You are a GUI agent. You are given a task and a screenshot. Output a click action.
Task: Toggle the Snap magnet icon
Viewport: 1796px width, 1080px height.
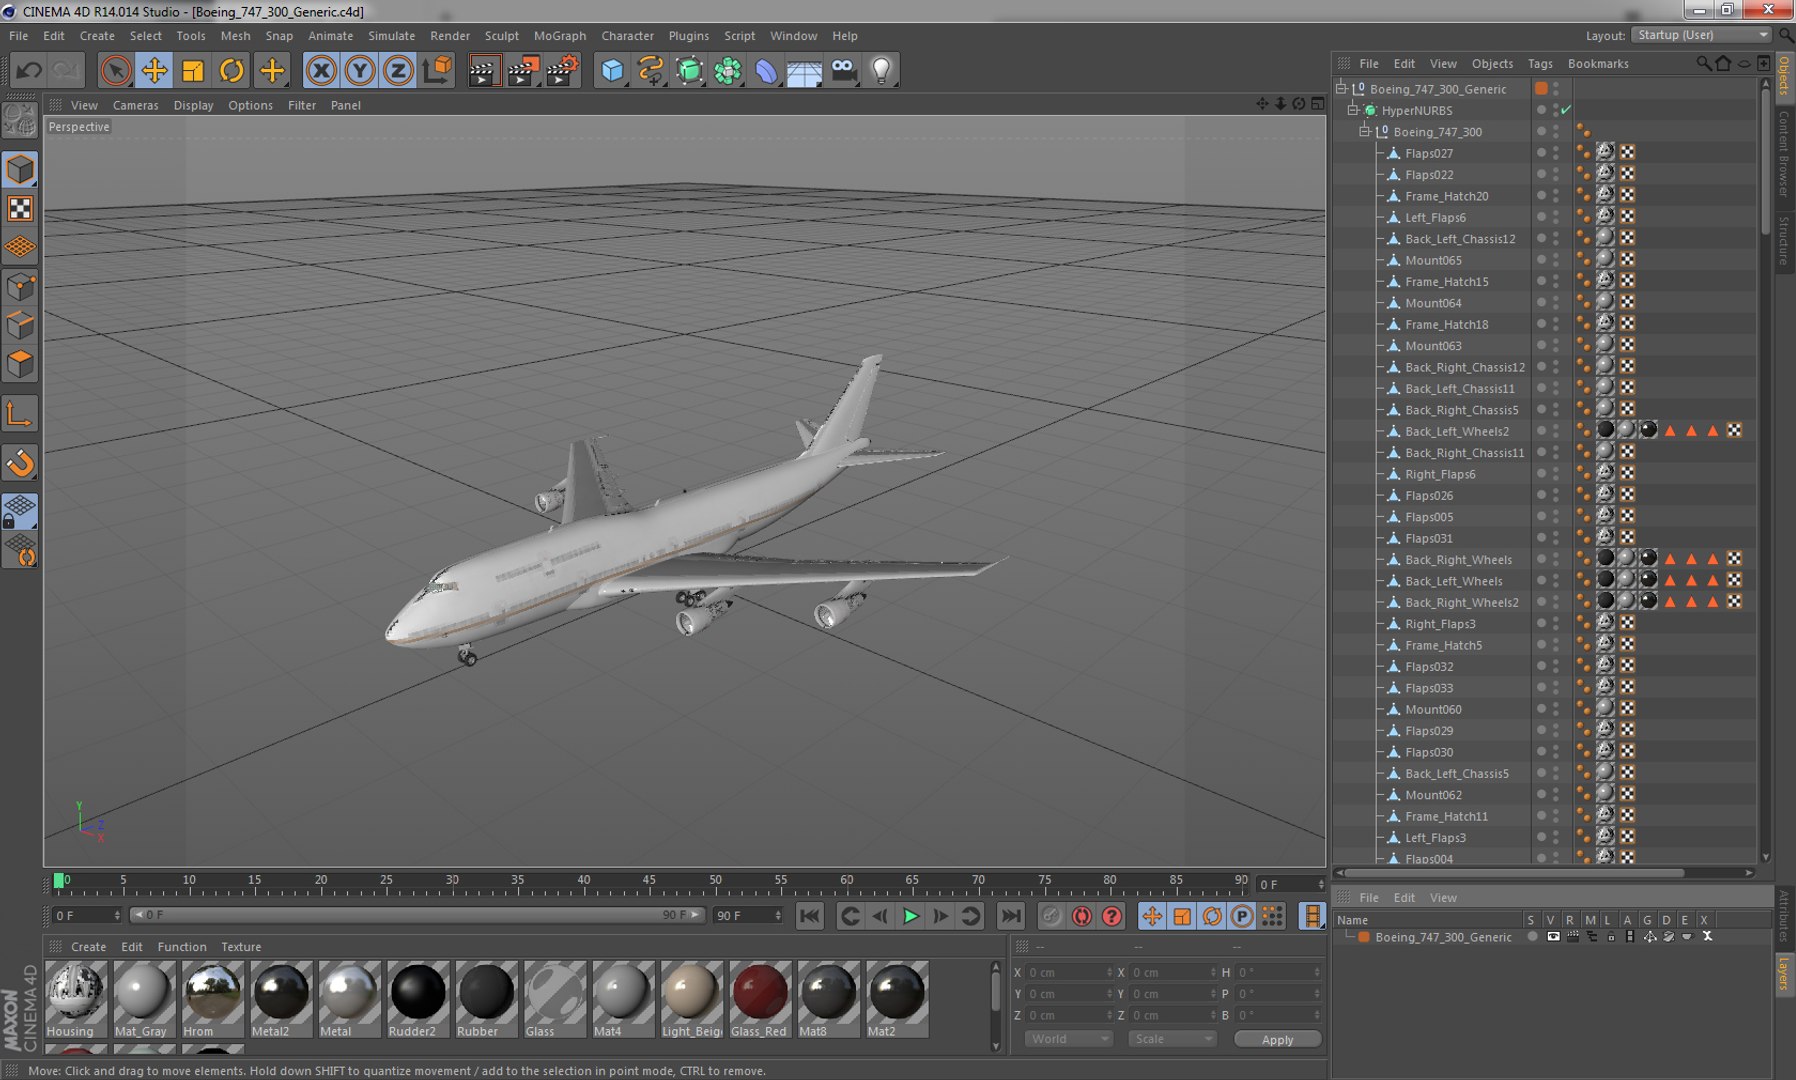(20, 463)
